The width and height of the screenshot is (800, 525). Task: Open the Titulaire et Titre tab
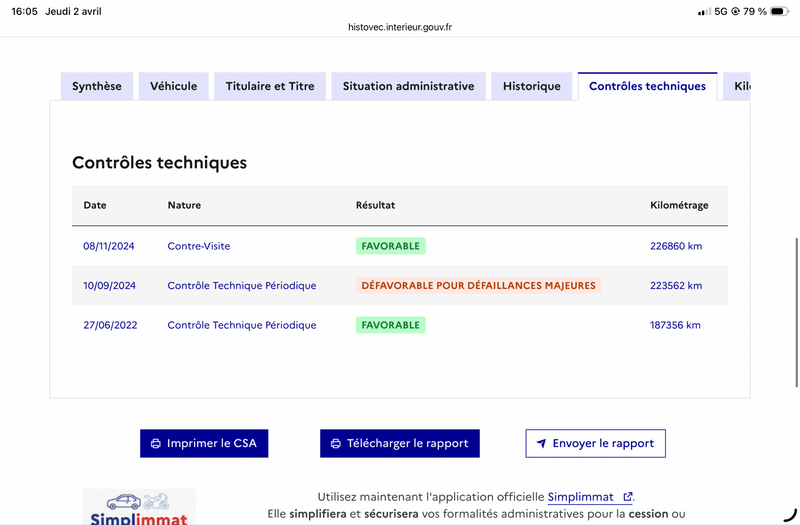(270, 86)
